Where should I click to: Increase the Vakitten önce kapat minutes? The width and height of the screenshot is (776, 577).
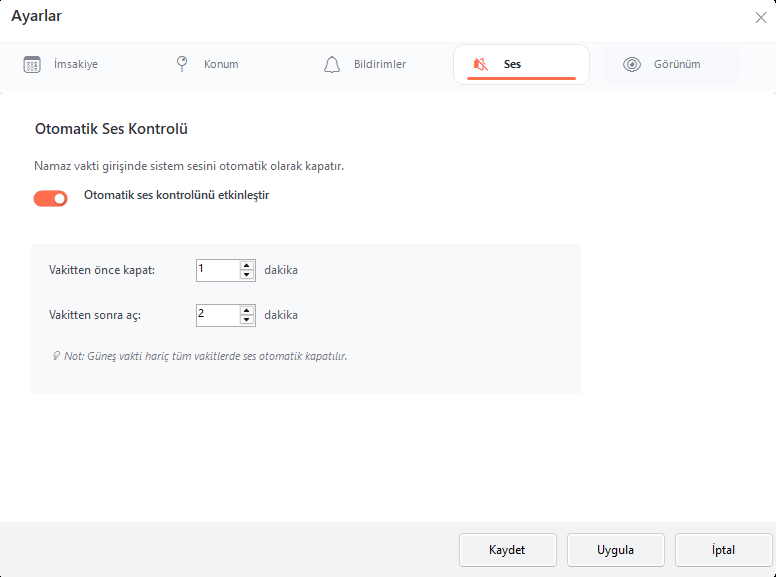pyautogui.click(x=247, y=265)
